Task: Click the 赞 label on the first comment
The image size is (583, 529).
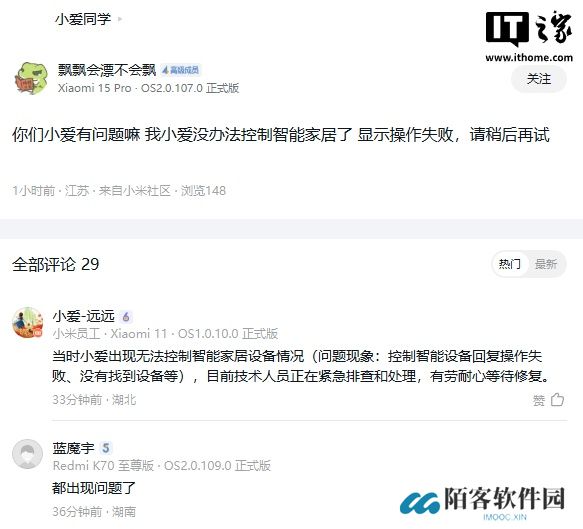Action: 539,400
